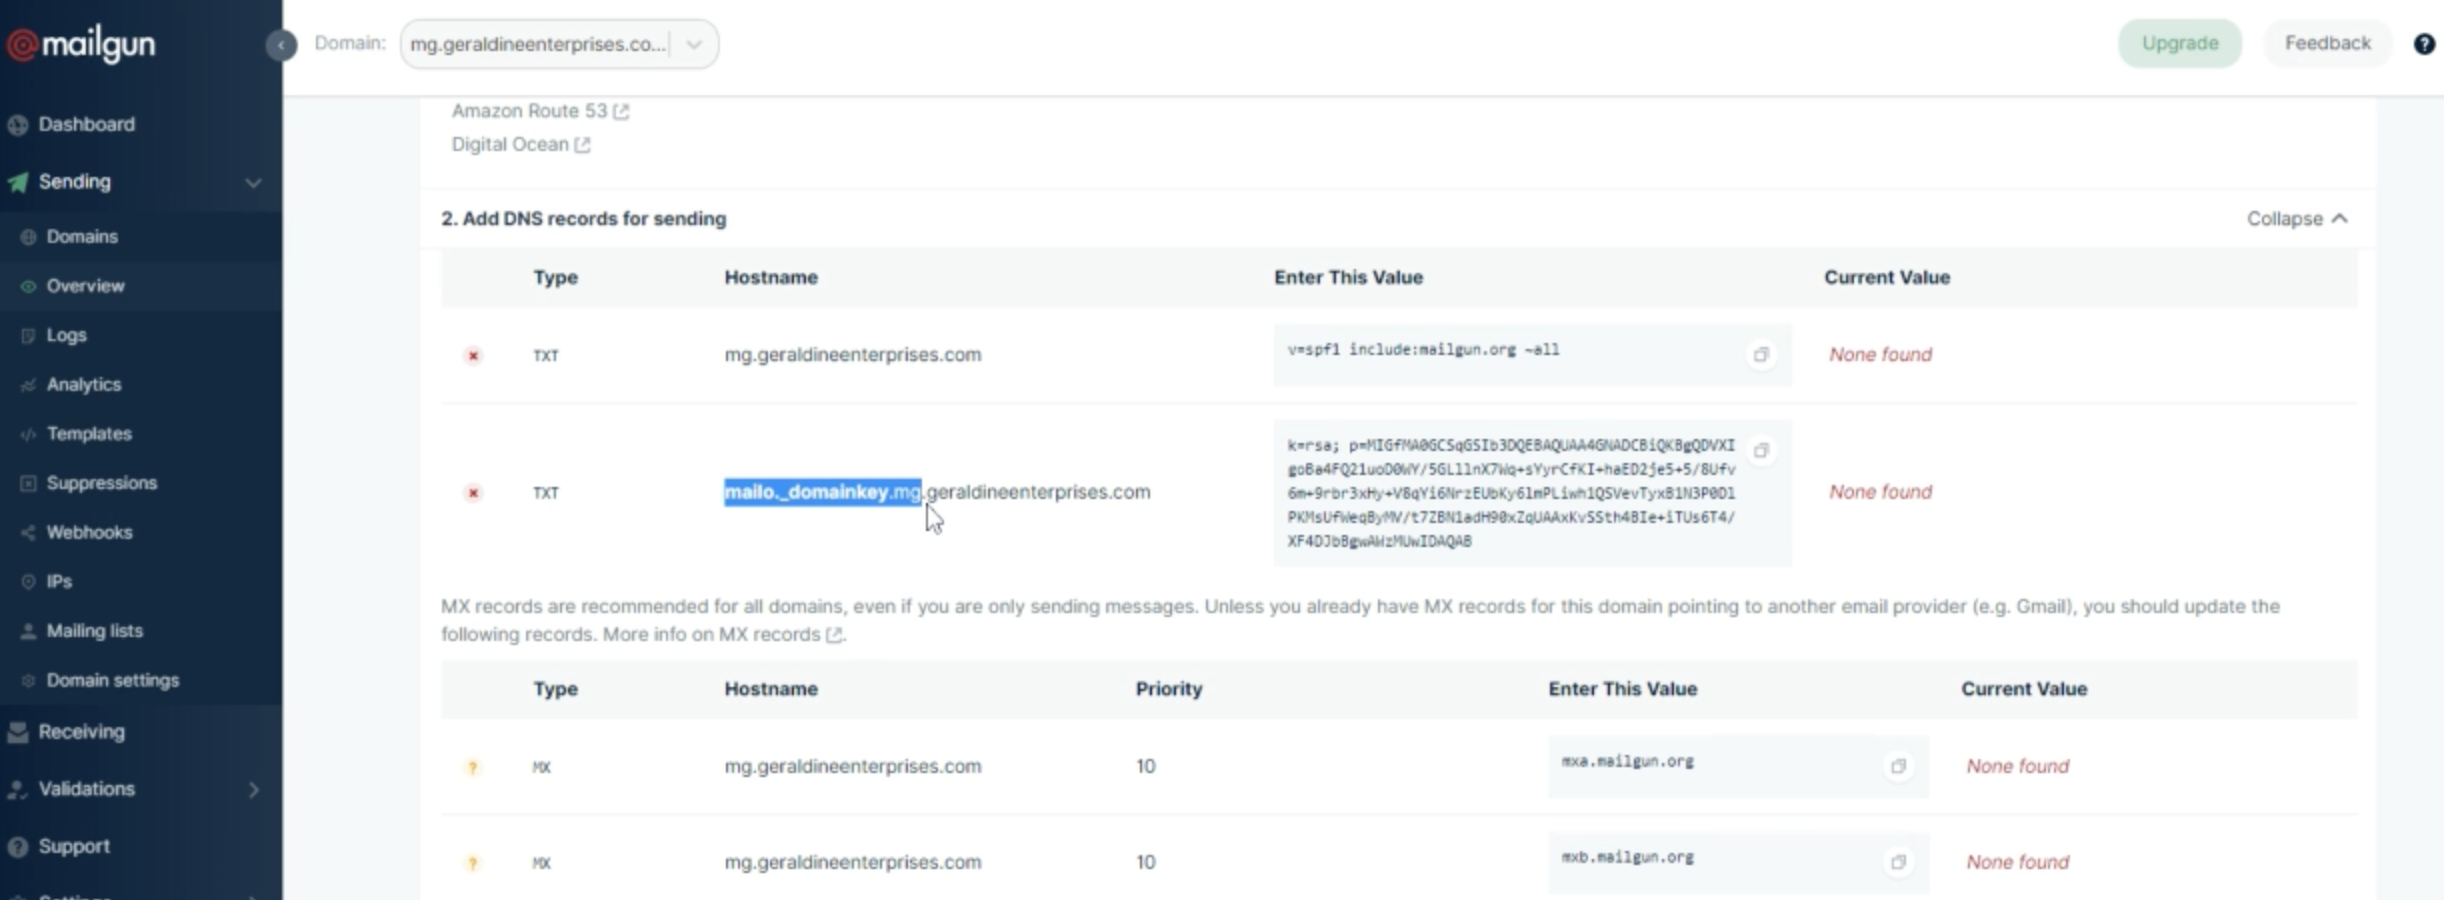This screenshot has width=2444, height=900.
Task: Open Domain settings via the gear icon
Action: (x=27, y=680)
